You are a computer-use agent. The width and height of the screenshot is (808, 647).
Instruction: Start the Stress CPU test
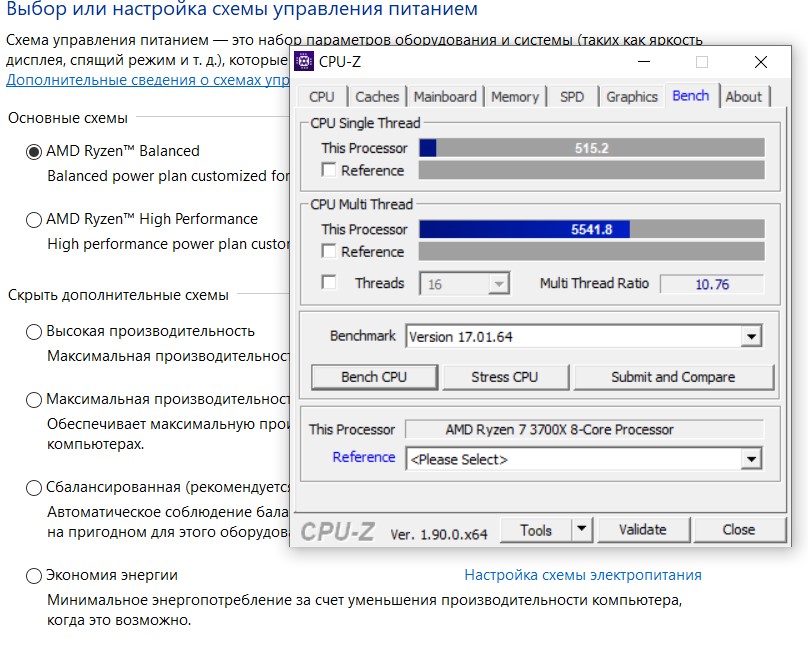click(x=504, y=377)
